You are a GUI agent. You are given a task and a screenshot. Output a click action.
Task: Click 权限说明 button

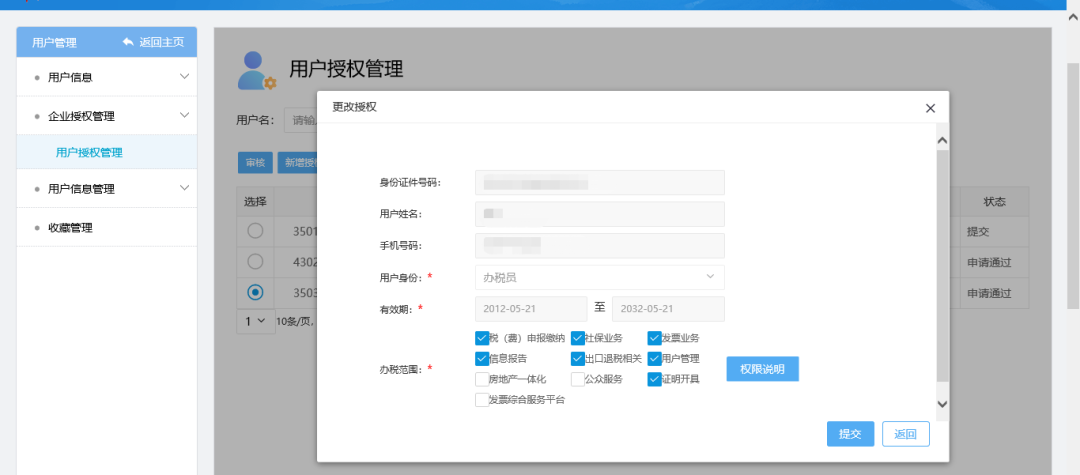(x=762, y=368)
